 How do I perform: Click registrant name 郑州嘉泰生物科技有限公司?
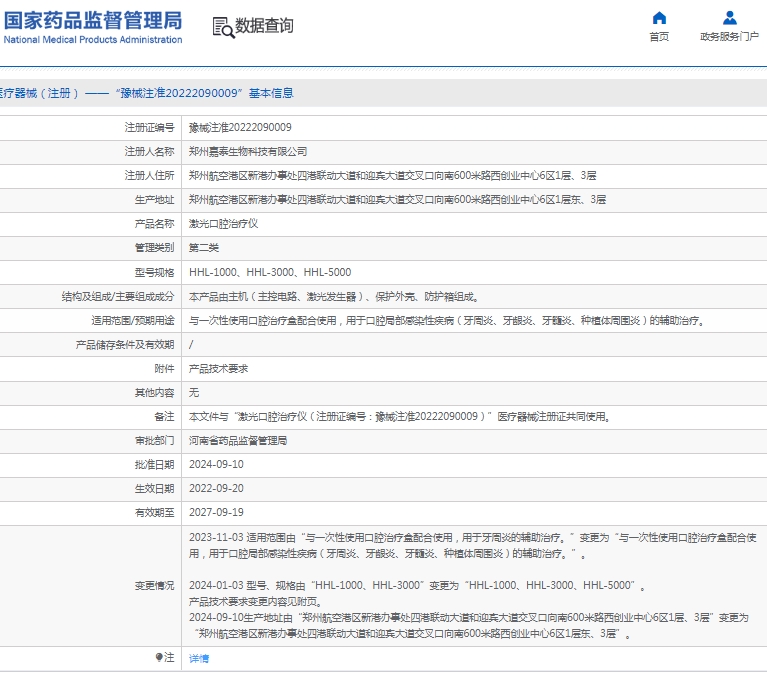coord(248,152)
